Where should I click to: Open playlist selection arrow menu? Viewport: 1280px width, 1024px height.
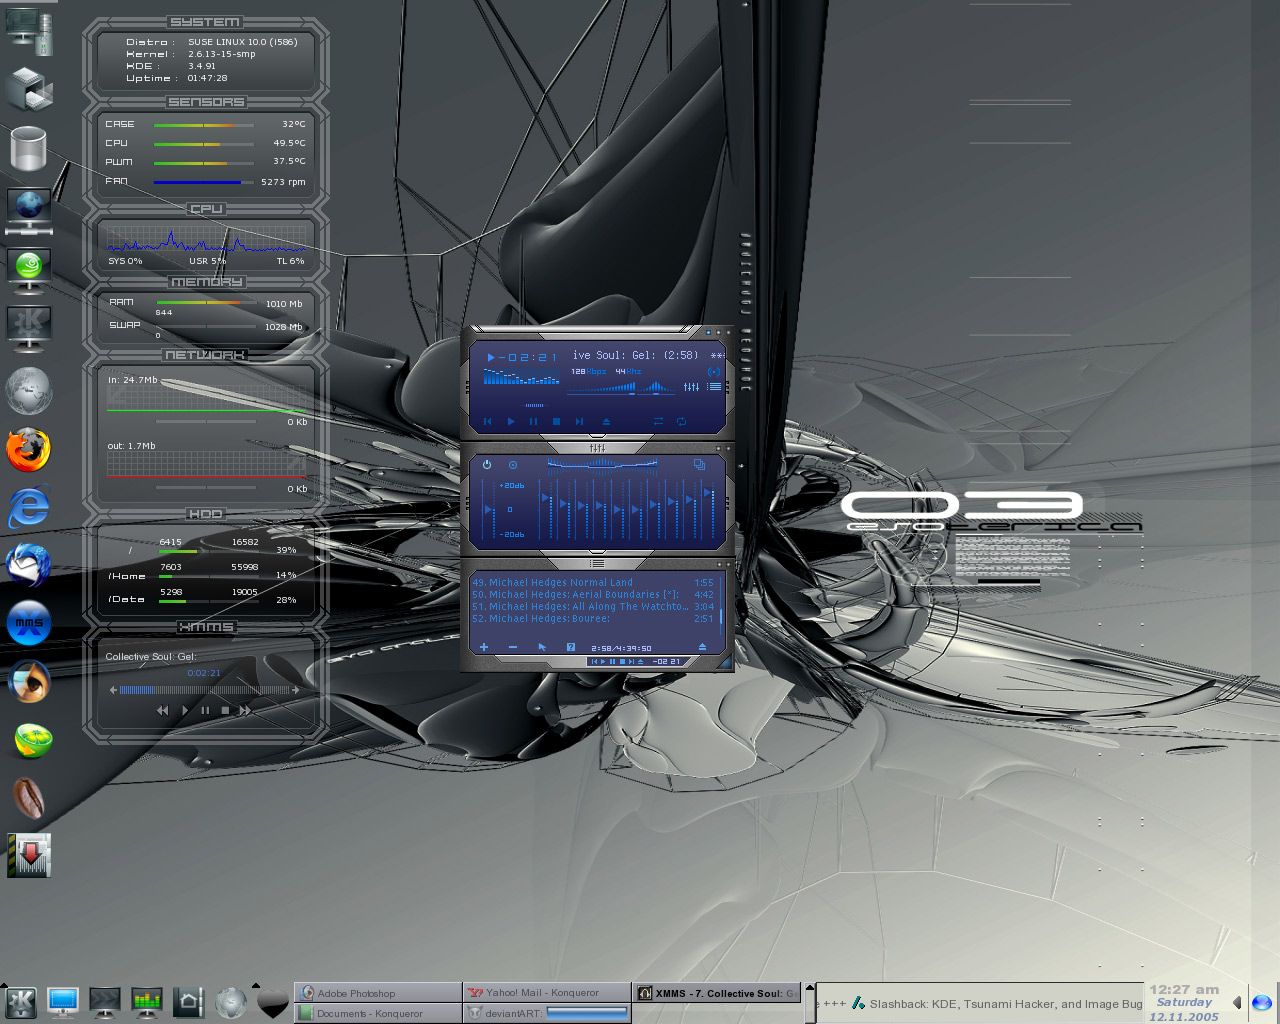coord(542,647)
